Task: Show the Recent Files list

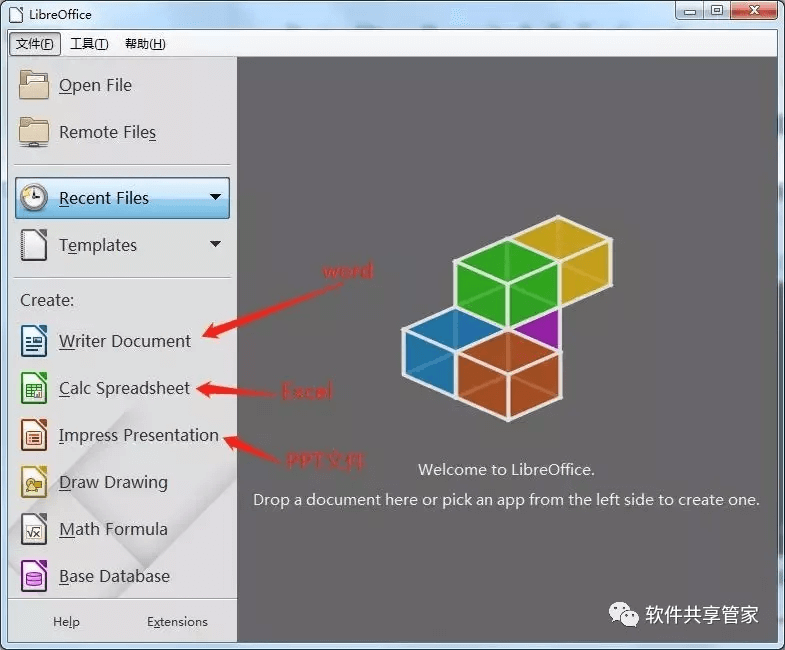Action: click(x=122, y=198)
